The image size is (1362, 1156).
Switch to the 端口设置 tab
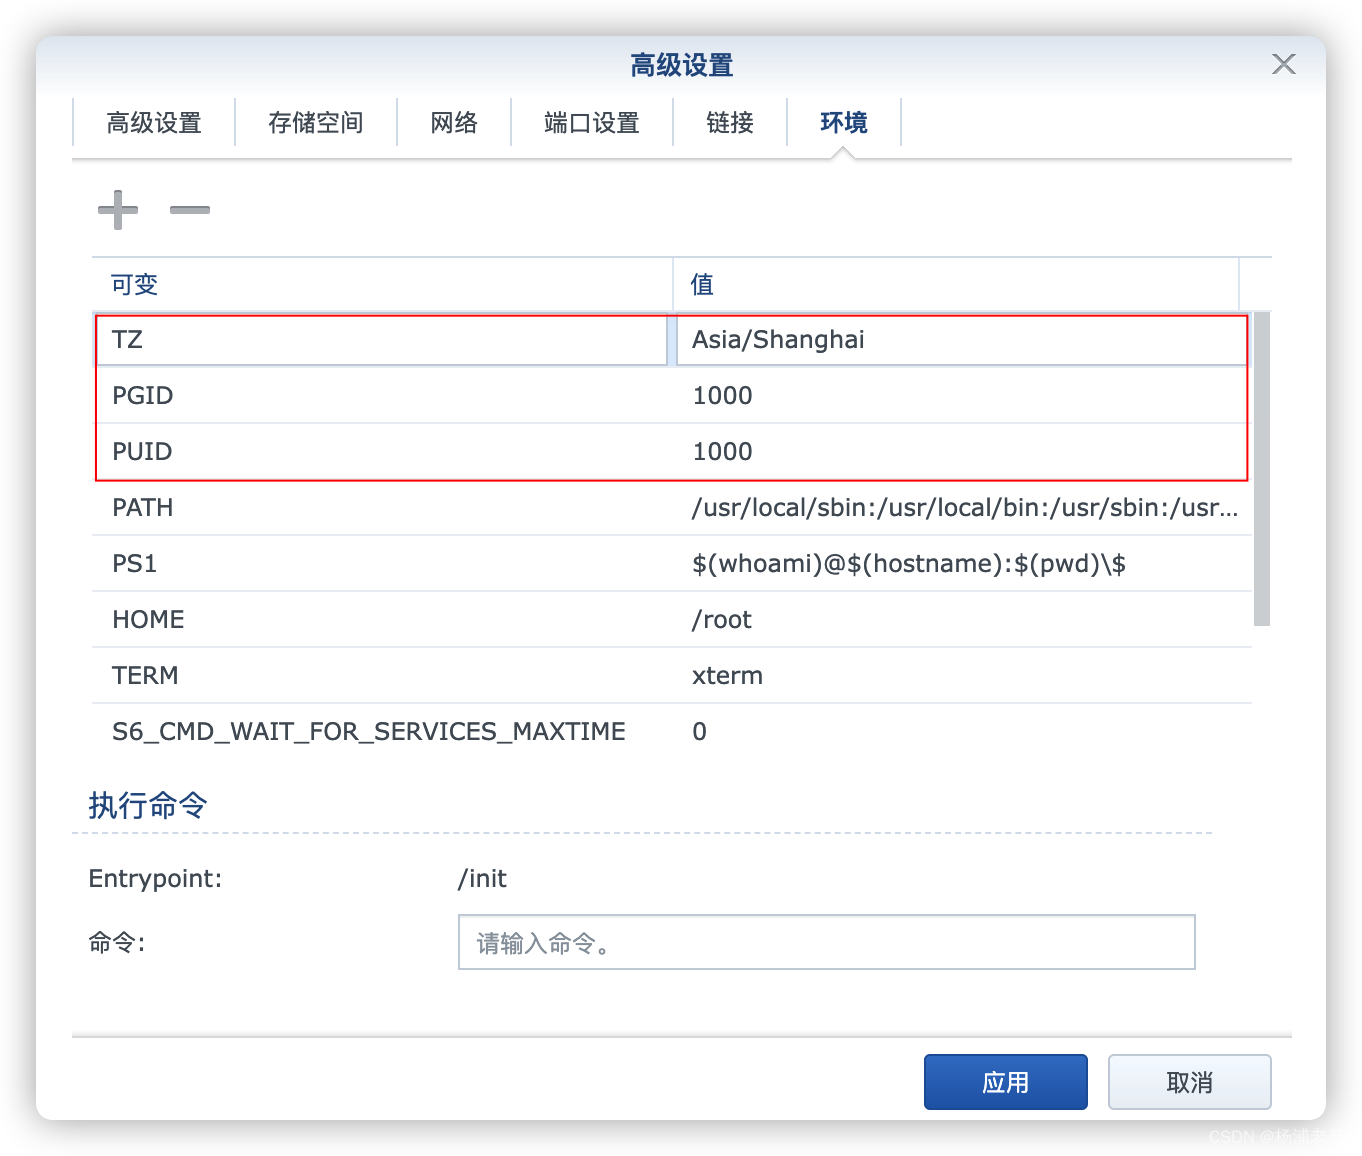[590, 122]
